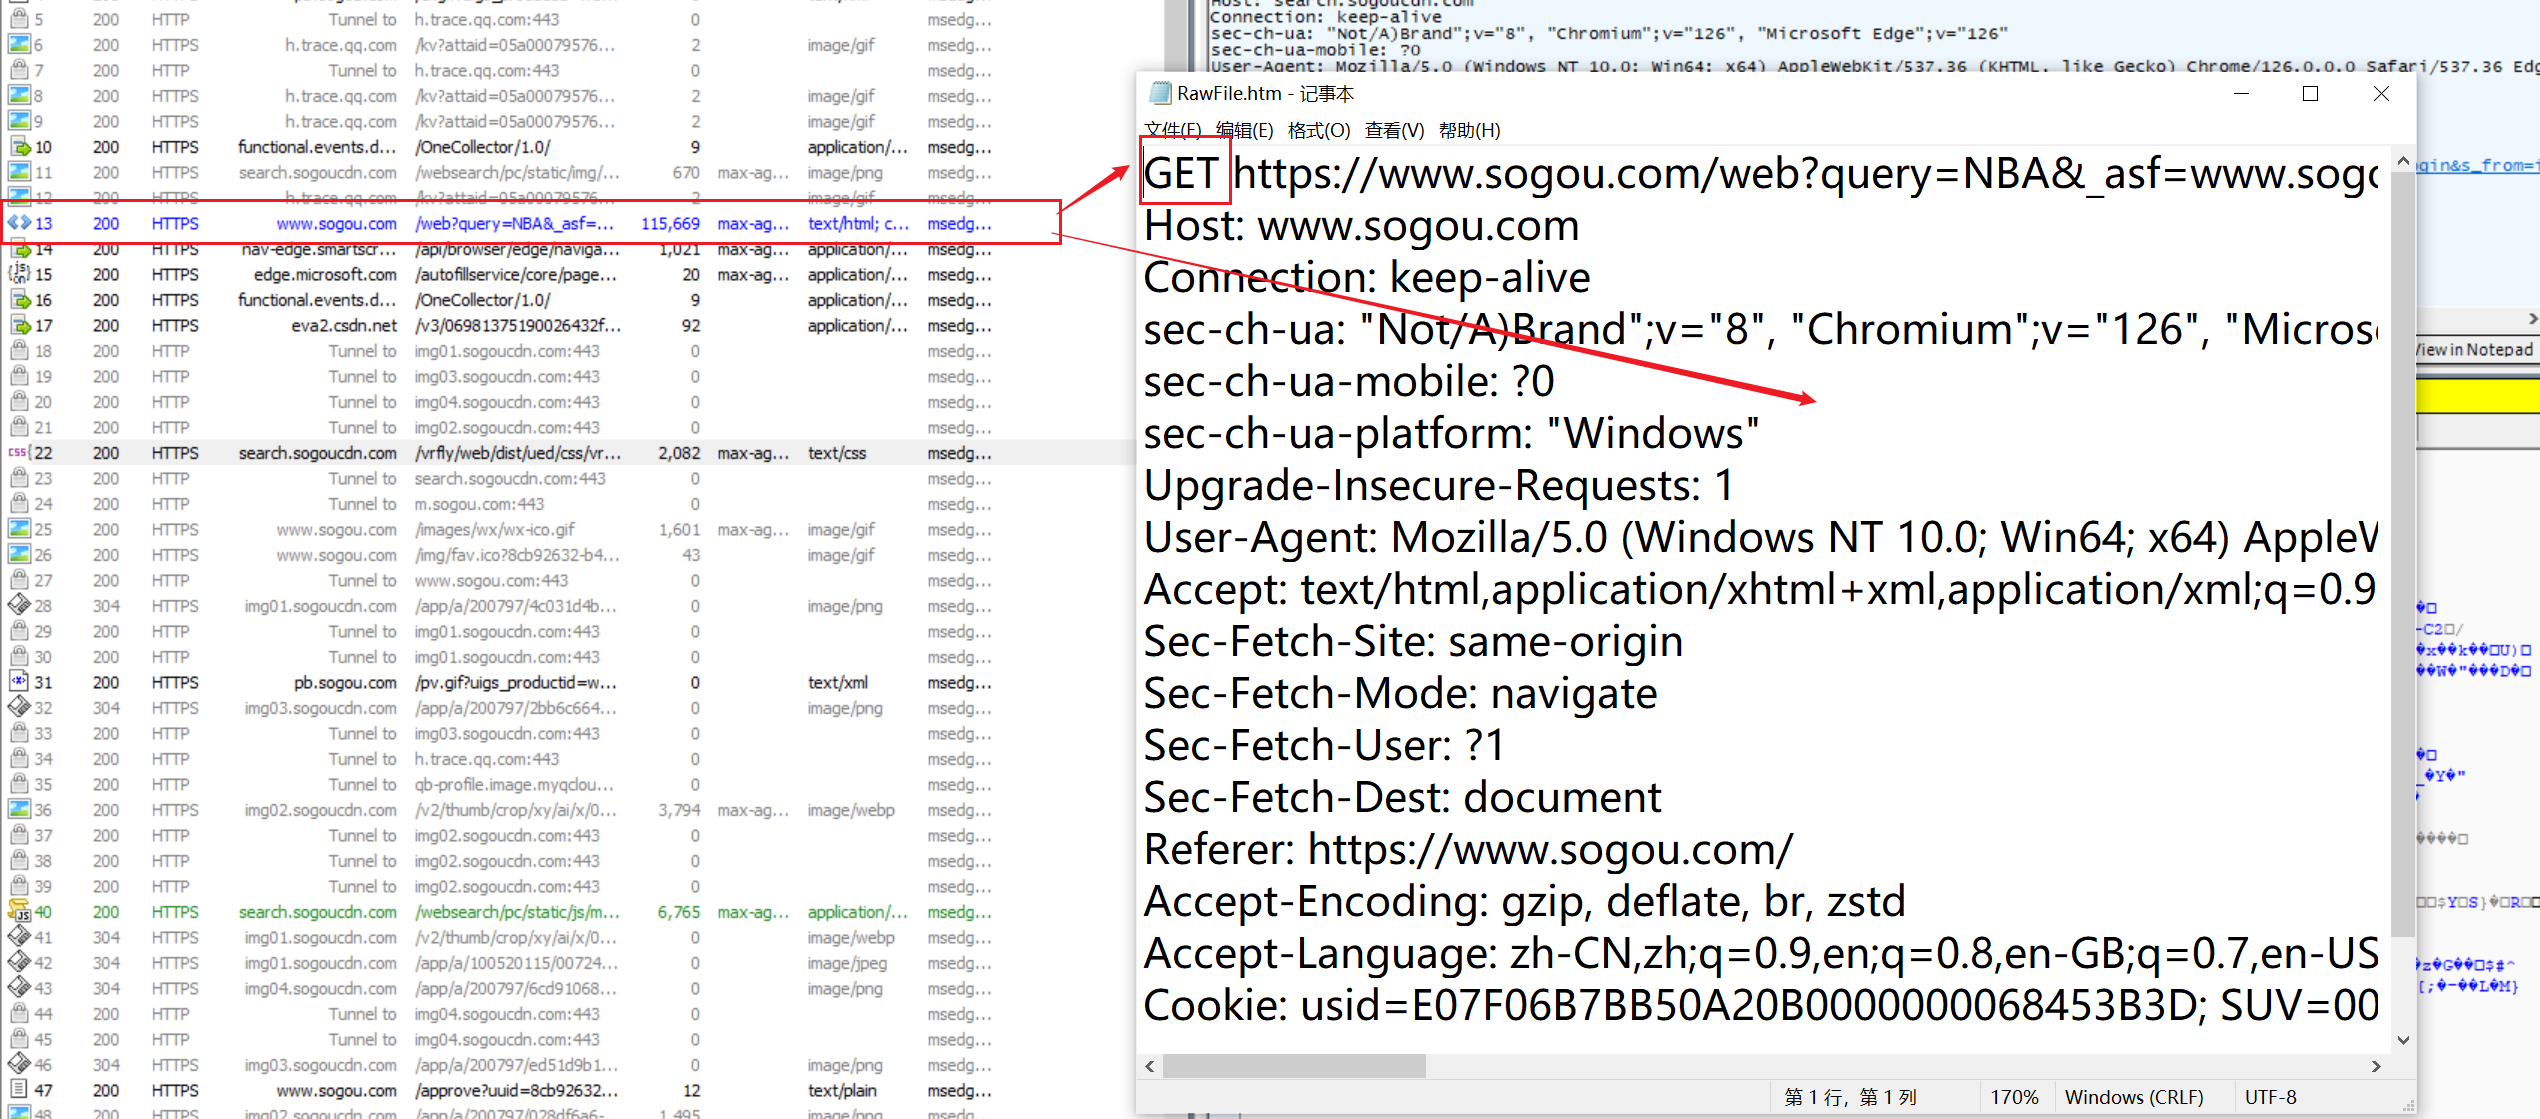Click Notepad vertical scrollbar down arrow

[x=2403, y=1040]
